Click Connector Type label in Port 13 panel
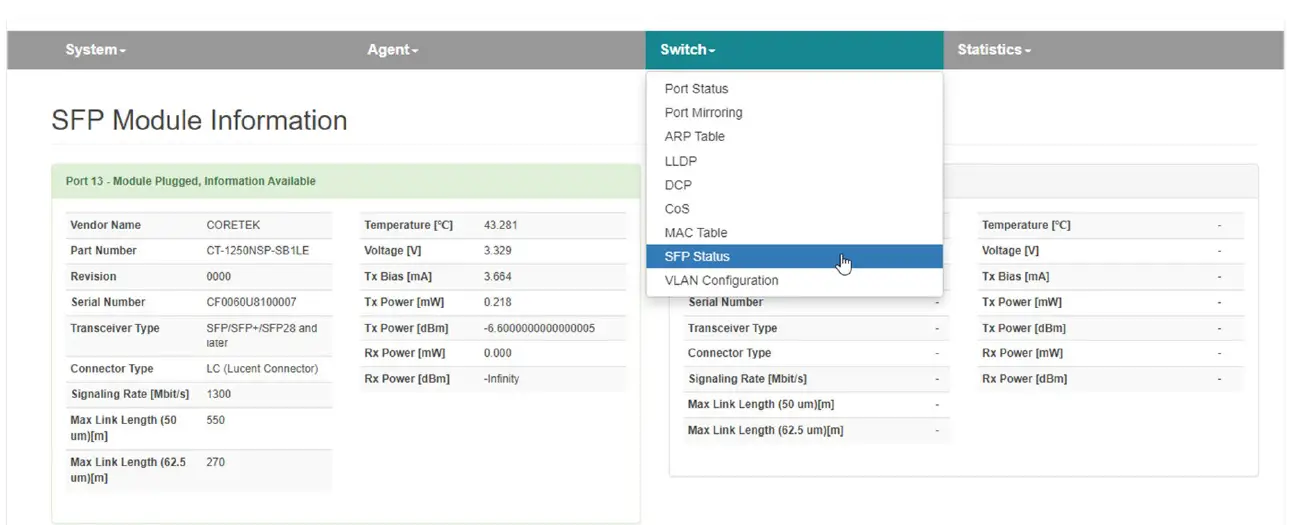 click(x=112, y=369)
